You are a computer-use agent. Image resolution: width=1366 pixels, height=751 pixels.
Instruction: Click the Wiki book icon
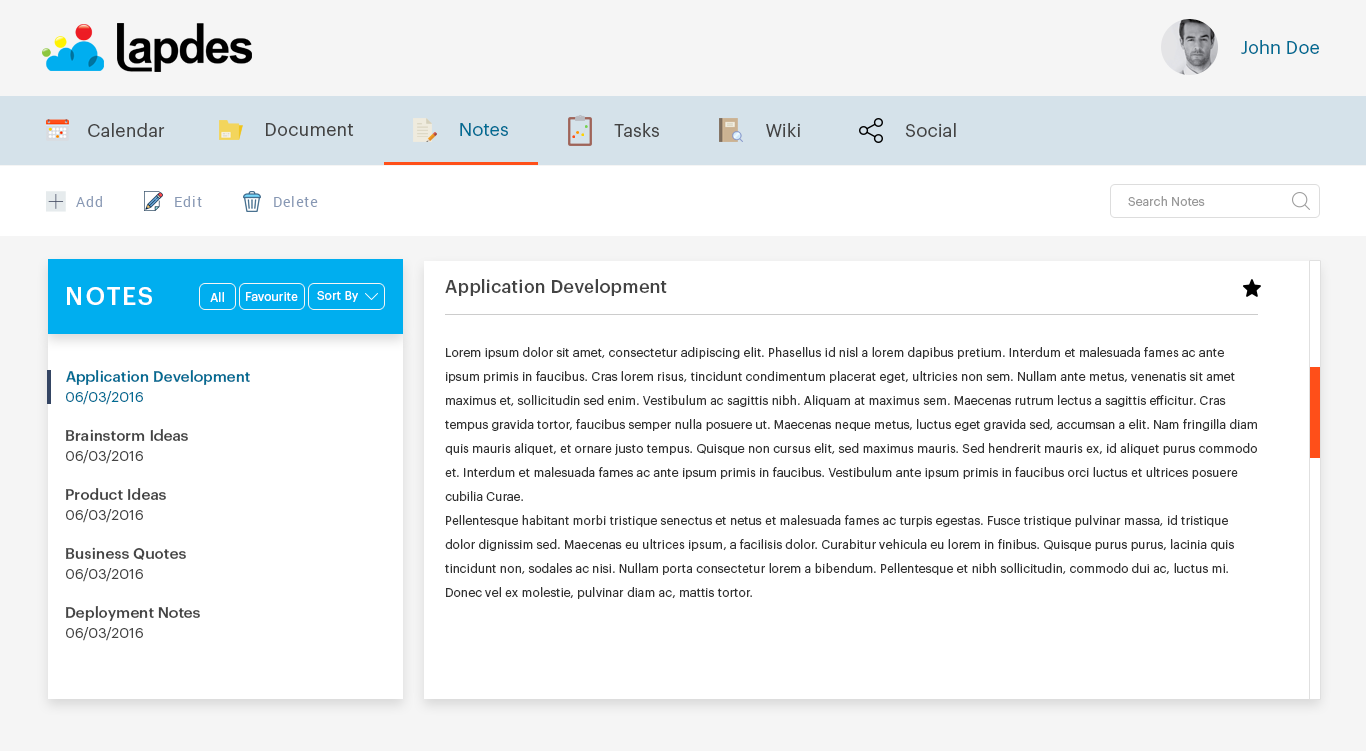tap(729, 129)
